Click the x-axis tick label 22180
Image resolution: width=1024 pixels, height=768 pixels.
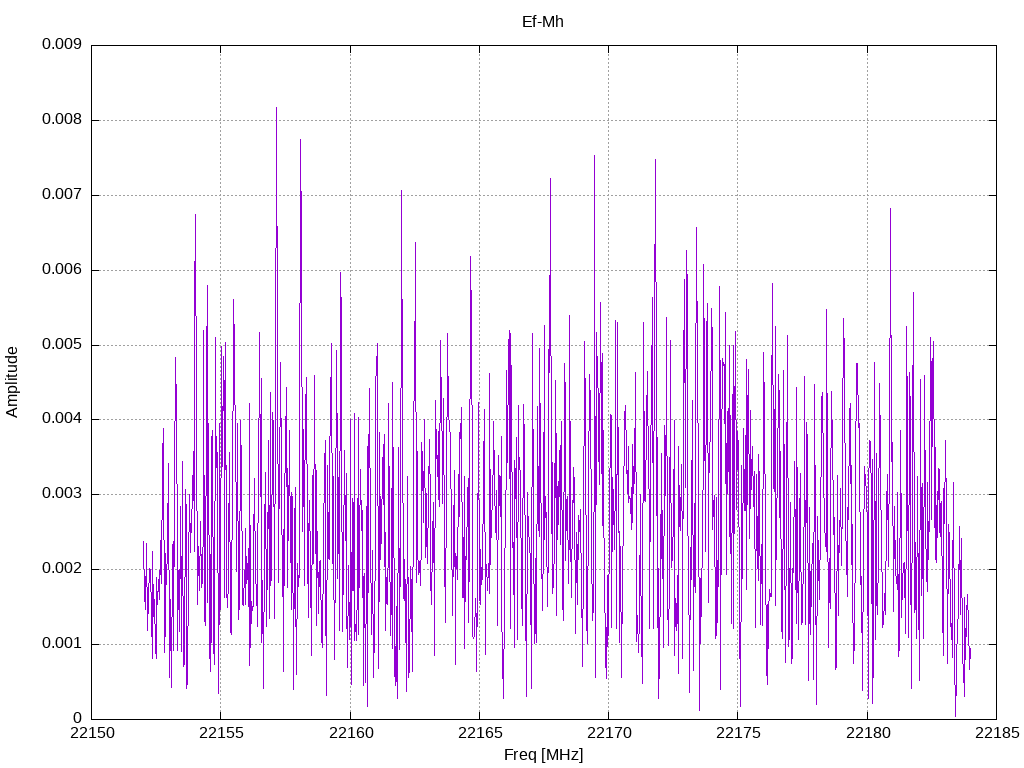pyautogui.click(x=868, y=733)
